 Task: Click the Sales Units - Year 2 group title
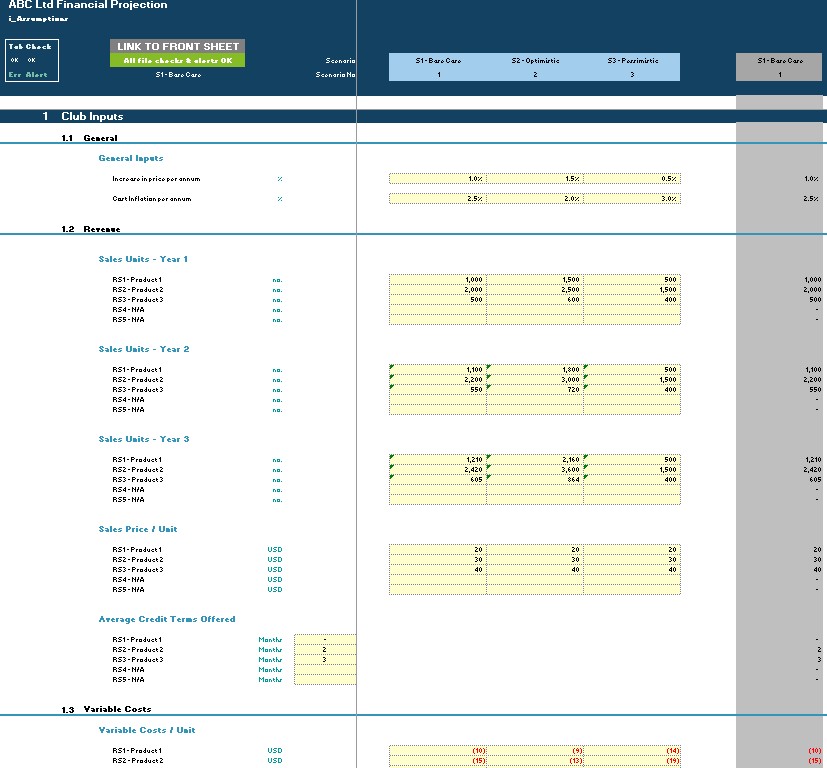(143, 349)
